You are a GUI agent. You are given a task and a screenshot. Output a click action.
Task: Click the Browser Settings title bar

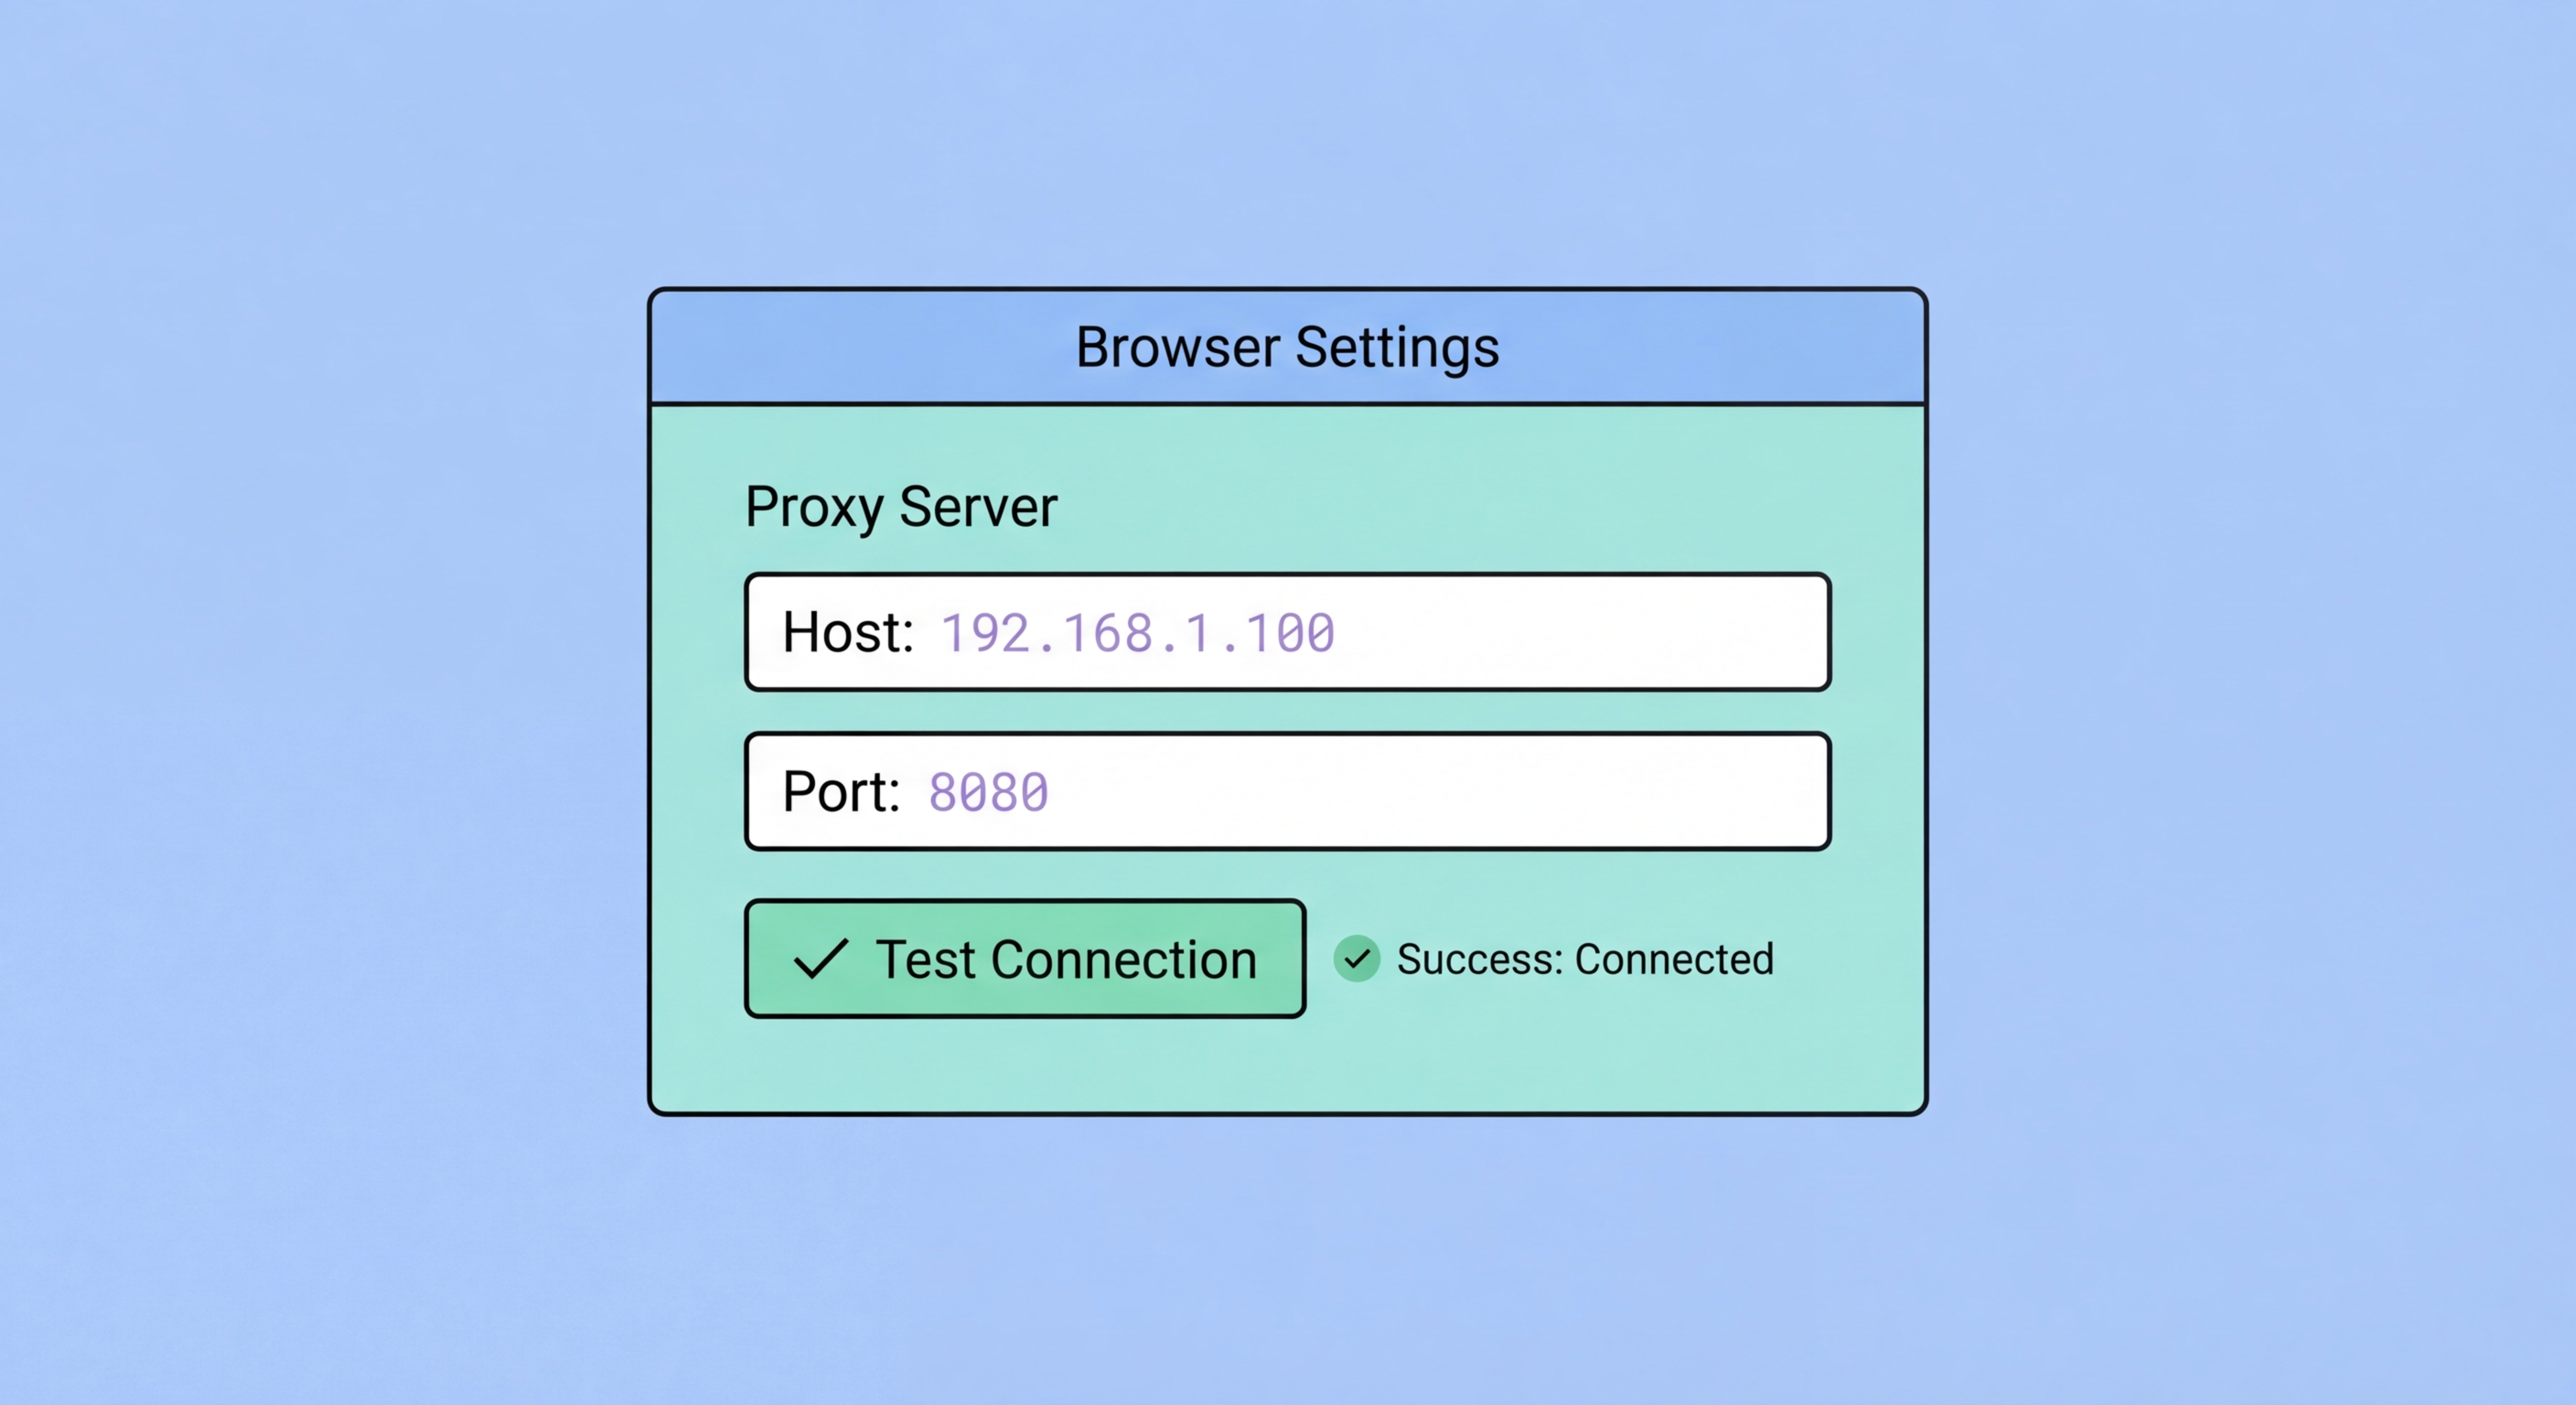tap(1287, 346)
